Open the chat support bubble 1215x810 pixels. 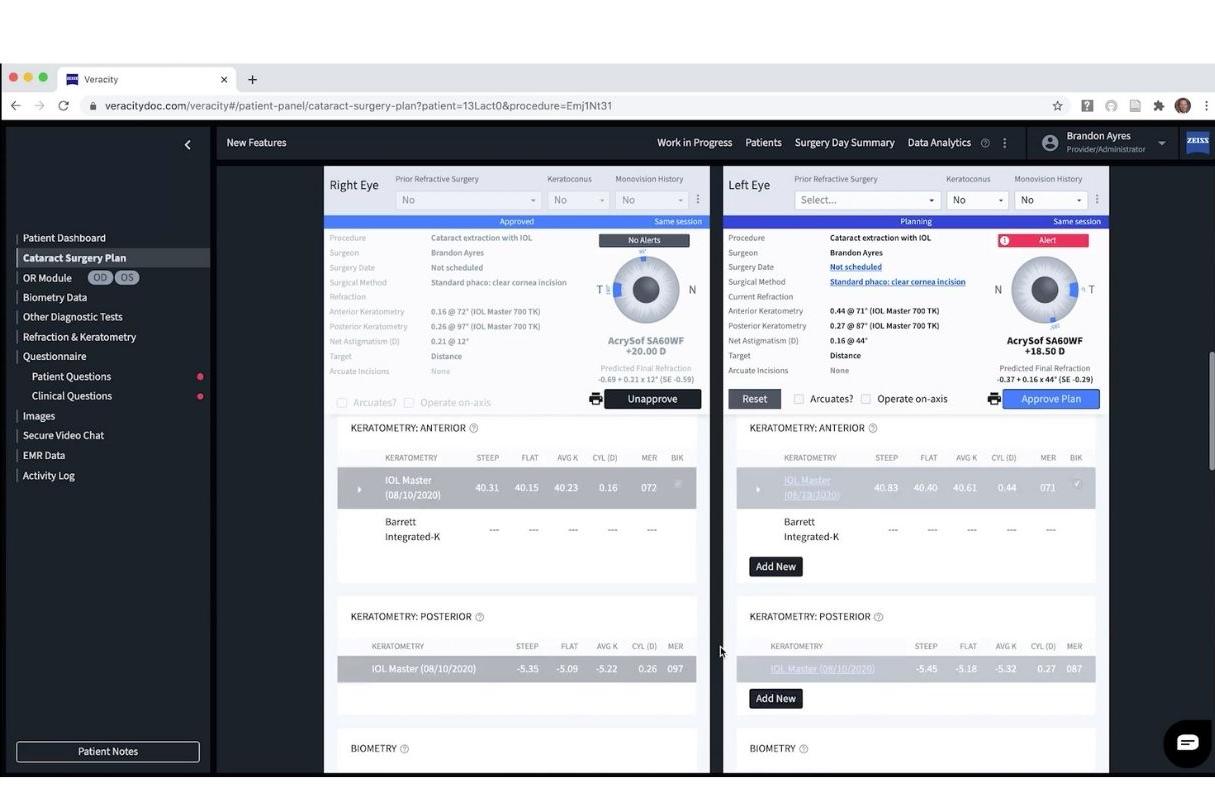coord(1187,743)
